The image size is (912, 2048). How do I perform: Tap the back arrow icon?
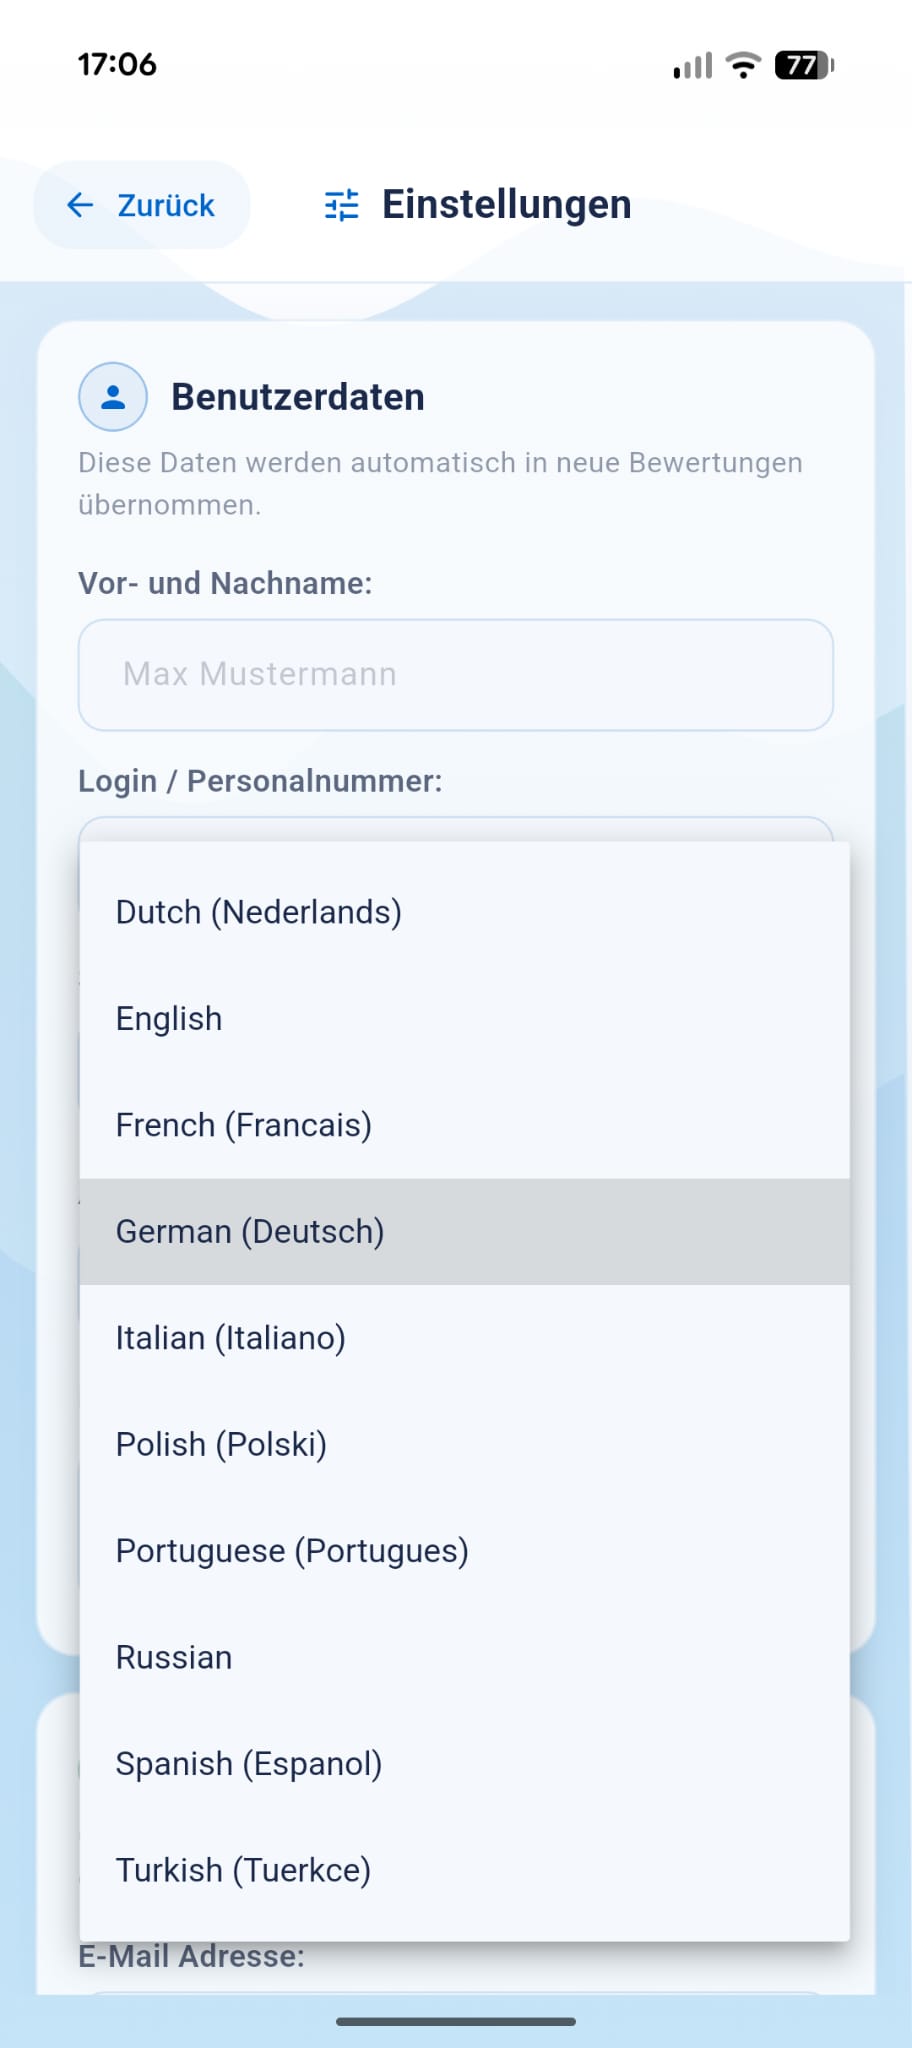tap(80, 205)
